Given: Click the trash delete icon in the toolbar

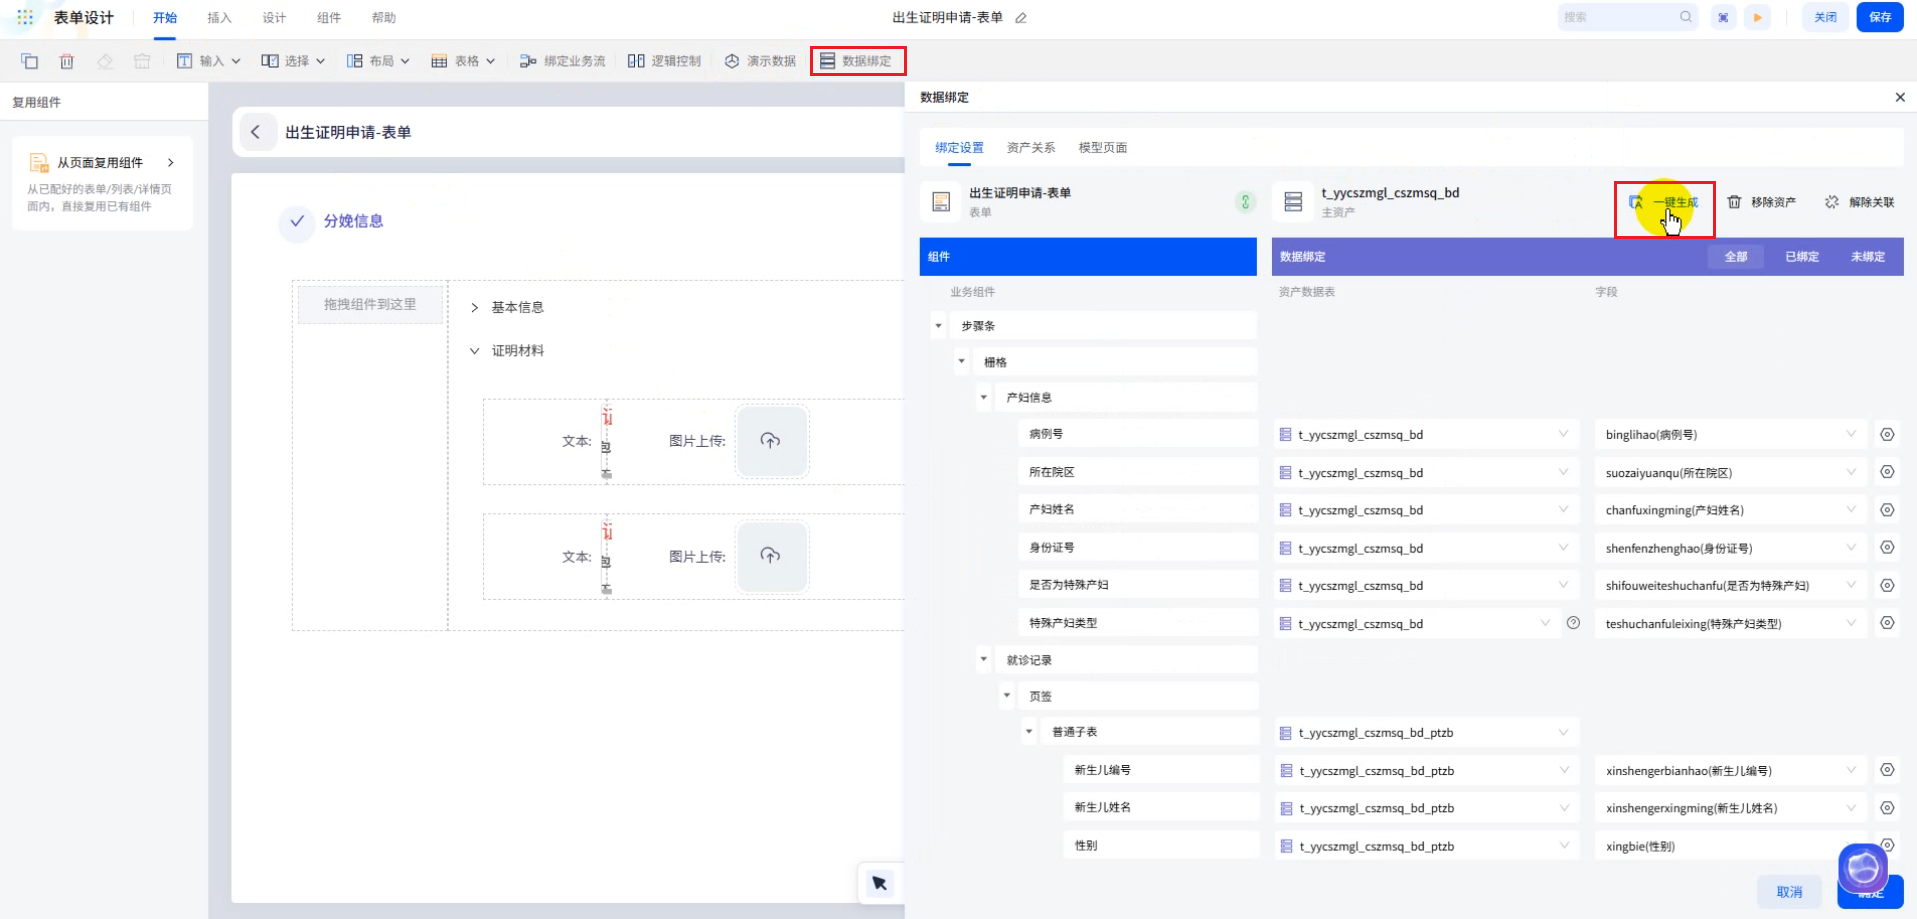Looking at the screenshot, I should pos(67,61).
